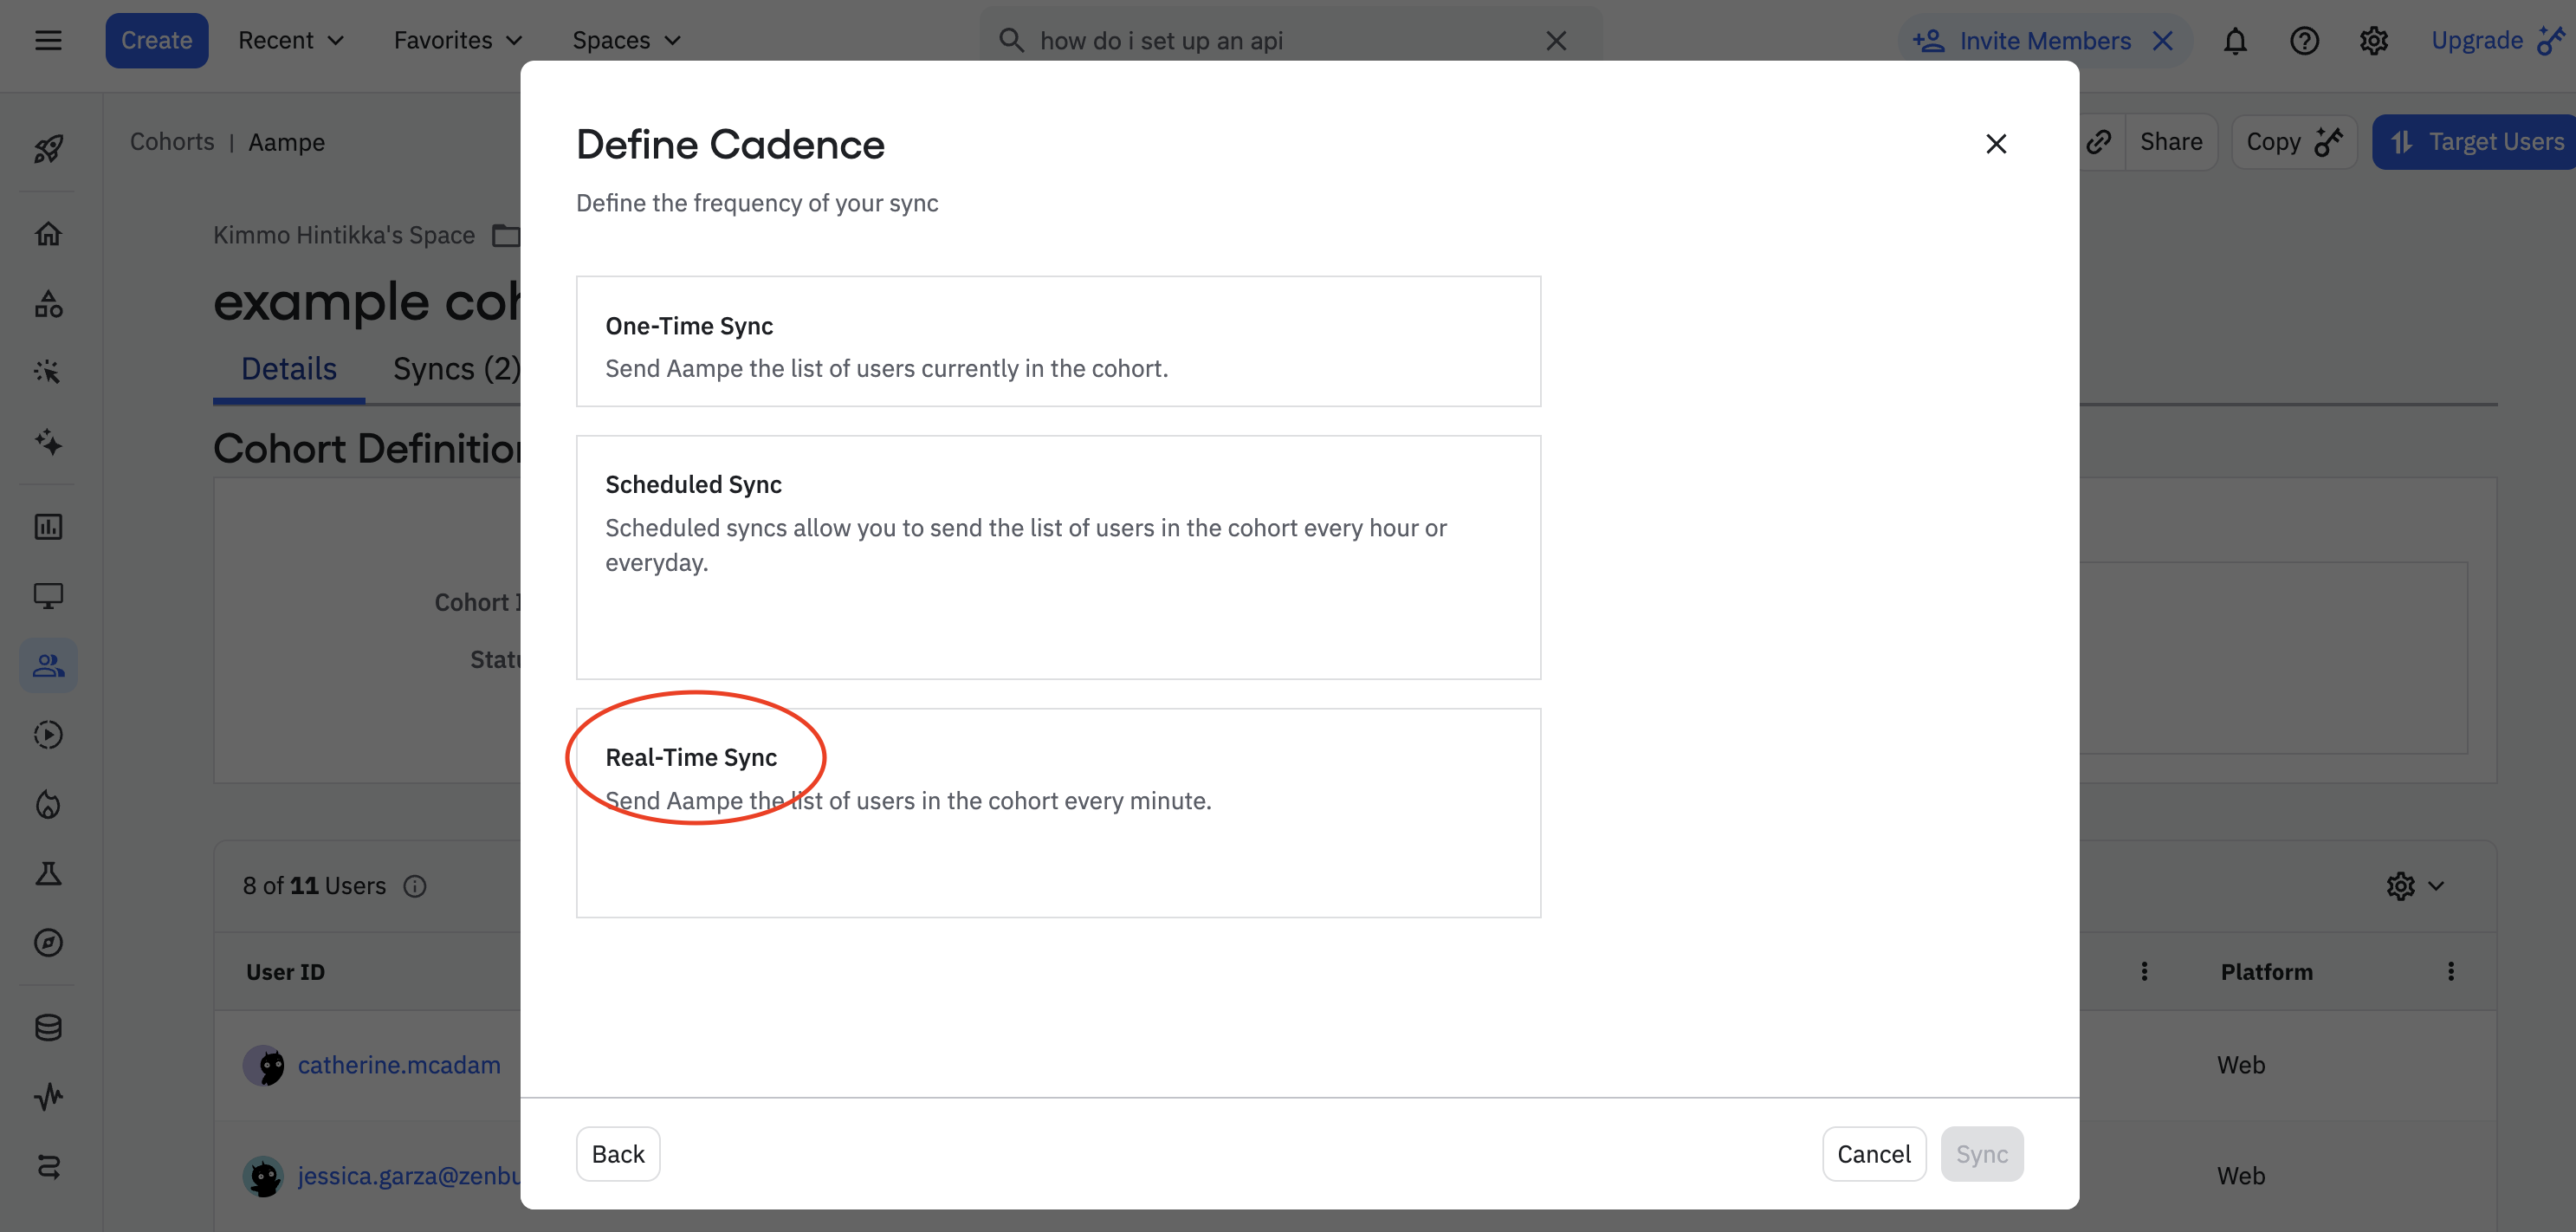The width and height of the screenshot is (2576, 1232).
Task: Open the rocket icon in sidebar
Action: click(x=48, y=149)
